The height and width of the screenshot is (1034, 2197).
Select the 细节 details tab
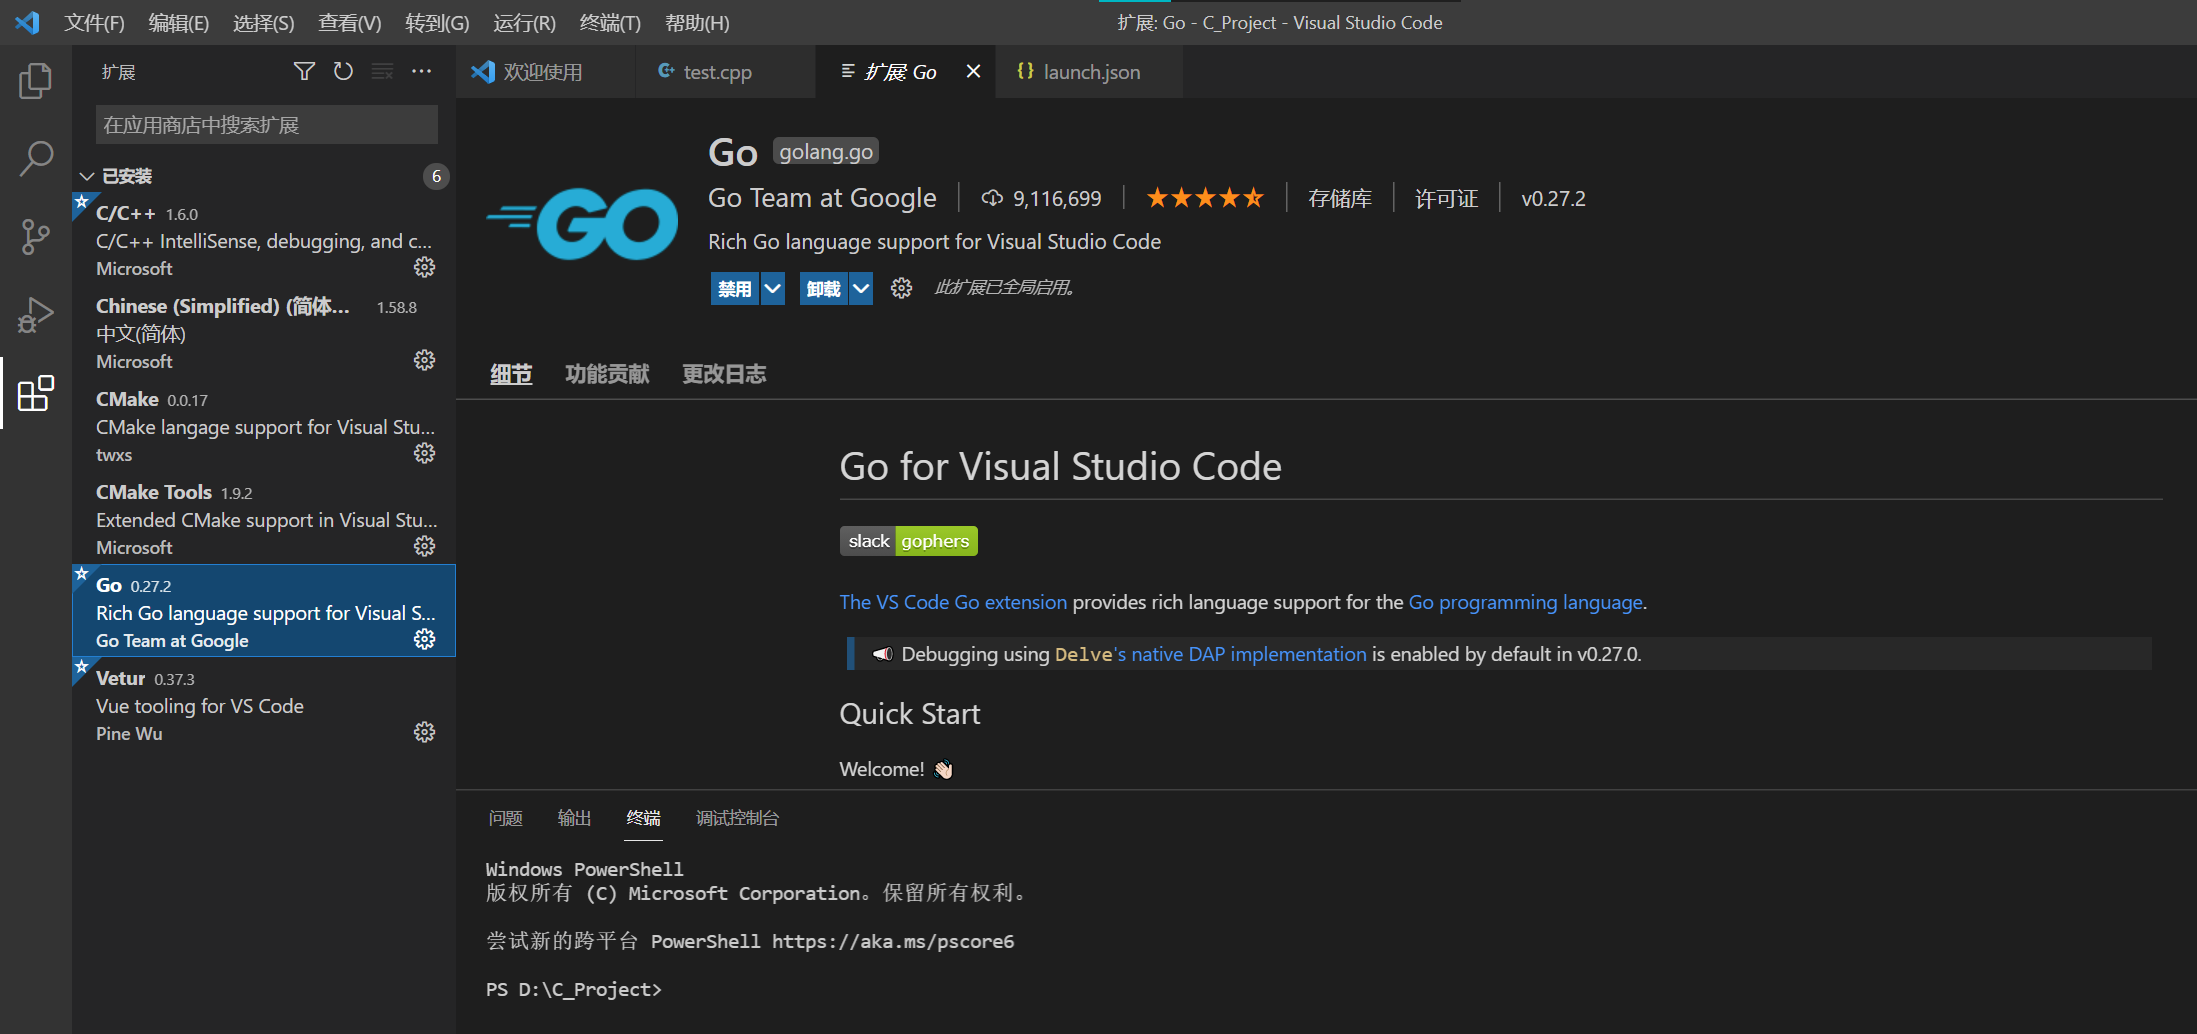511,374
